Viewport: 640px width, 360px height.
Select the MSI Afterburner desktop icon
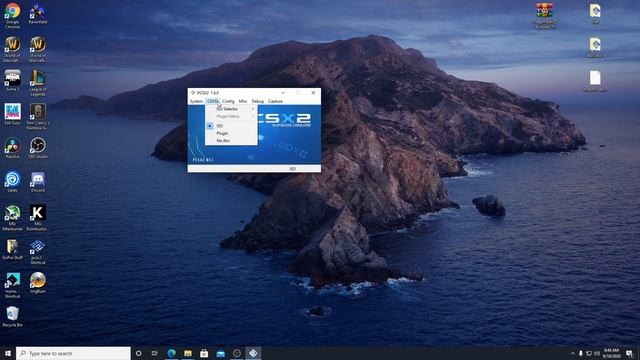click(x=12, y=218)
